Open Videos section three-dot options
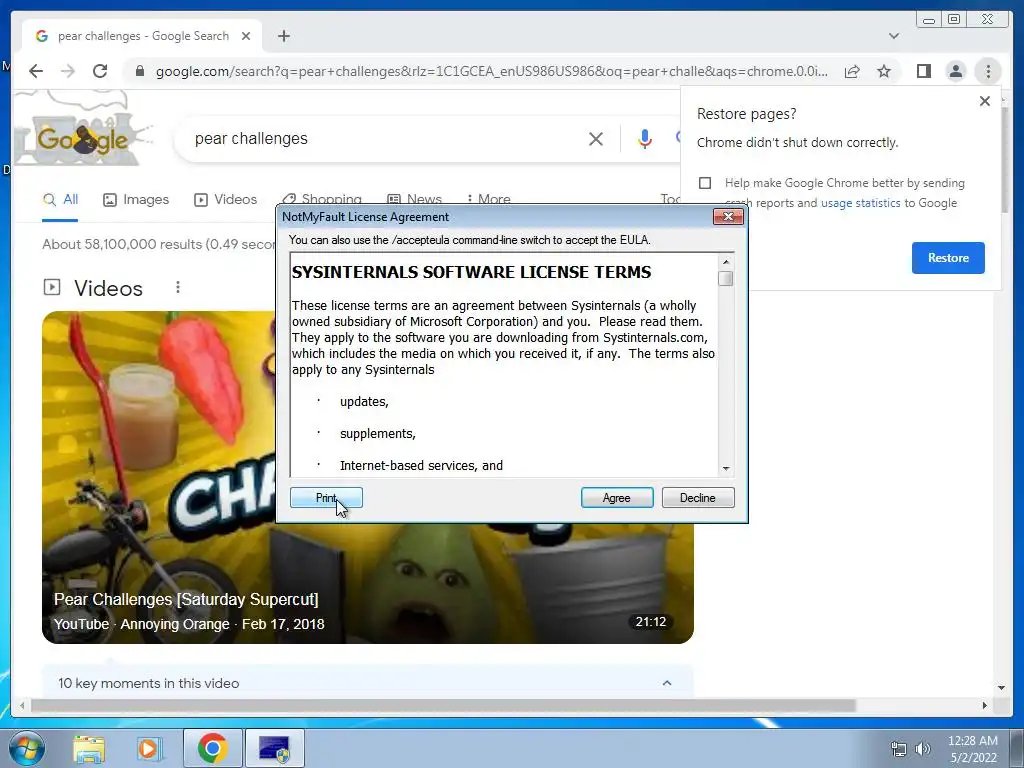Viewport: 1024px width, 768px height. point(178,287)
